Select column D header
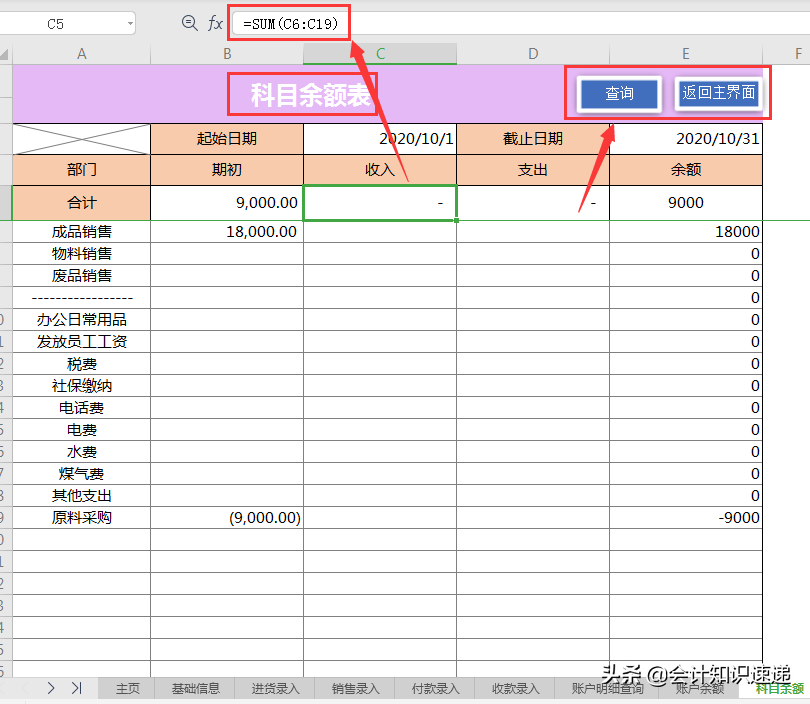Viewport: 810px width, 704px height. tap(533, 54)
